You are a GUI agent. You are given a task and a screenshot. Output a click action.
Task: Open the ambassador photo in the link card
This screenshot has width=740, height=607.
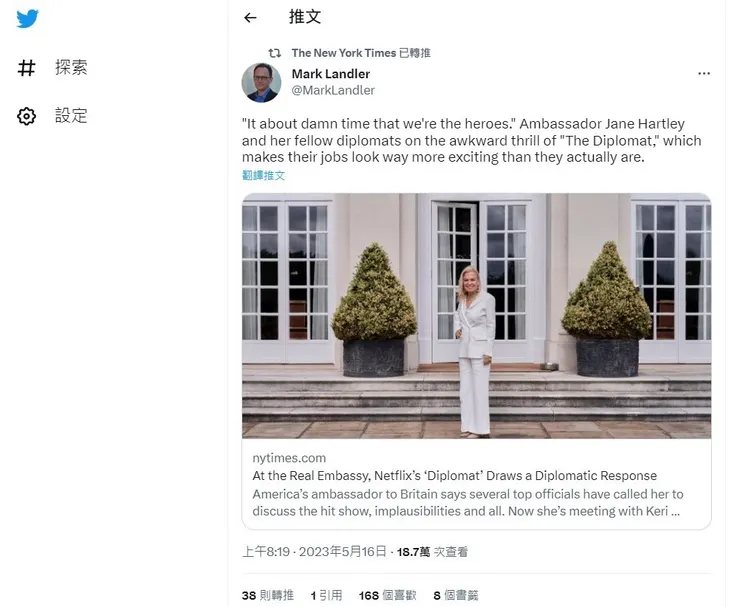[x=477, y=316]
